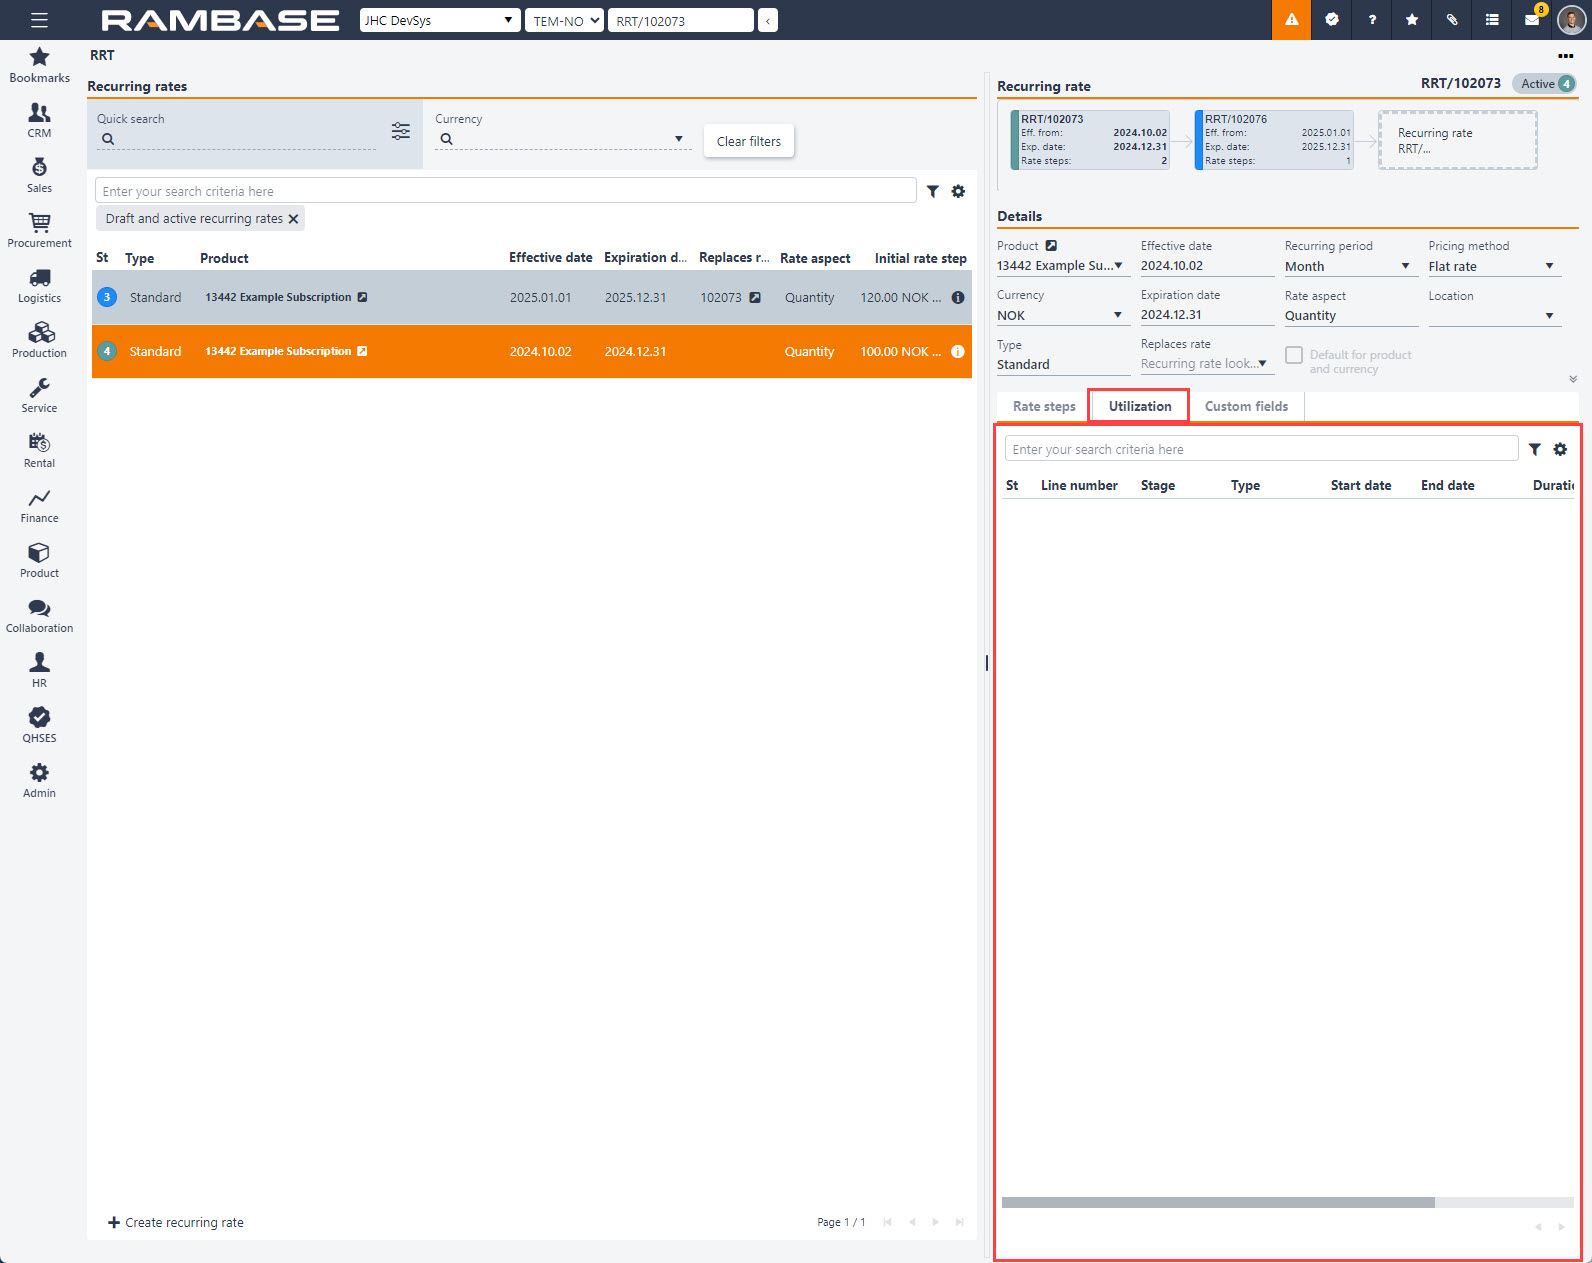Screen dimensions: 1592x1263
Task: Click the alert warning icon in top bar
Action: 1291,20
